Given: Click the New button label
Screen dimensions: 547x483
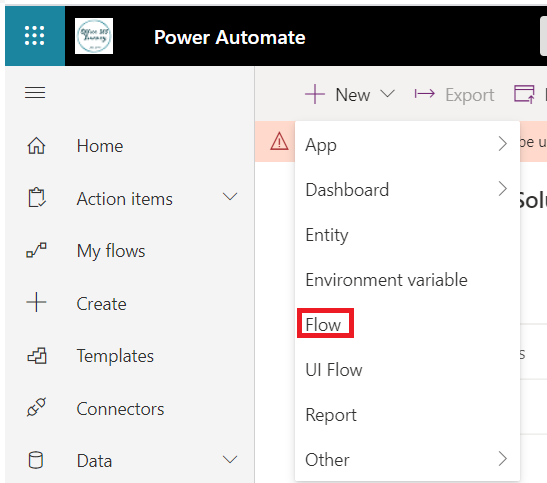Looking at the screenshot, I should [353, 95].
